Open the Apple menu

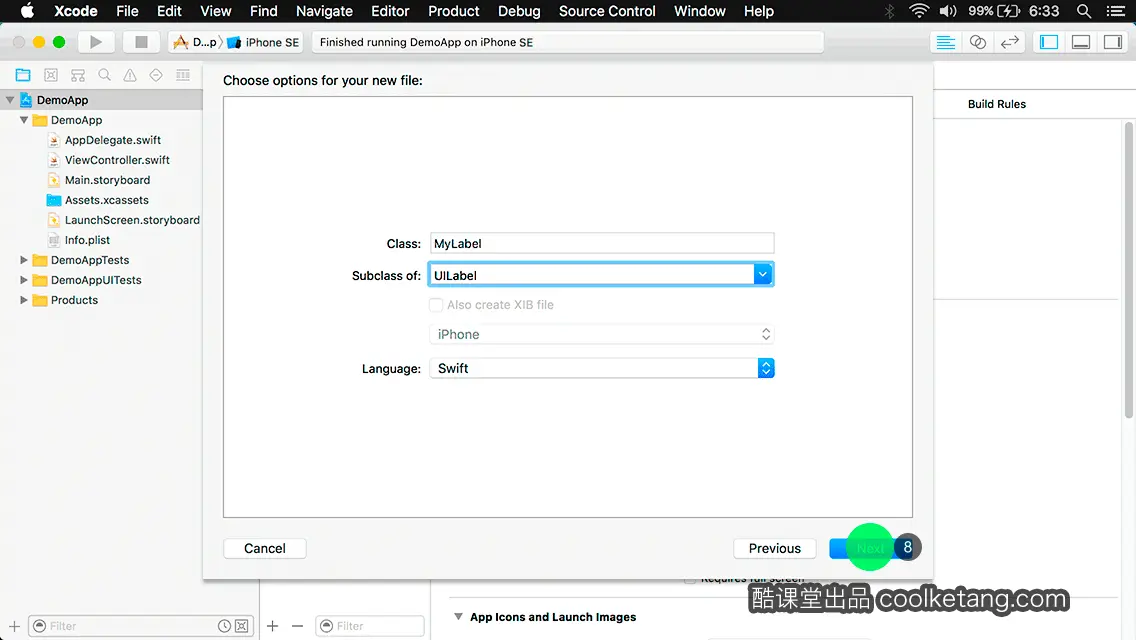click(x=28, y=11)
